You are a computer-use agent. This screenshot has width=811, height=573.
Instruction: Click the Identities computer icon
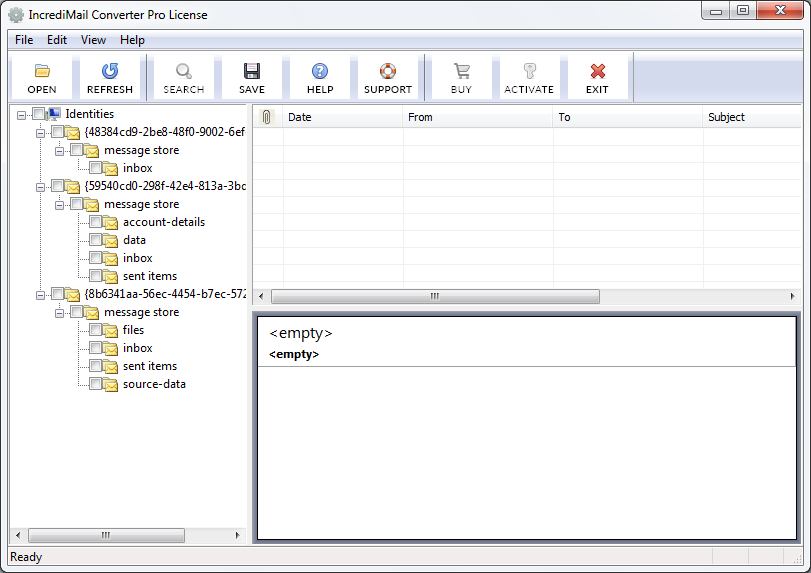point(54,114)
